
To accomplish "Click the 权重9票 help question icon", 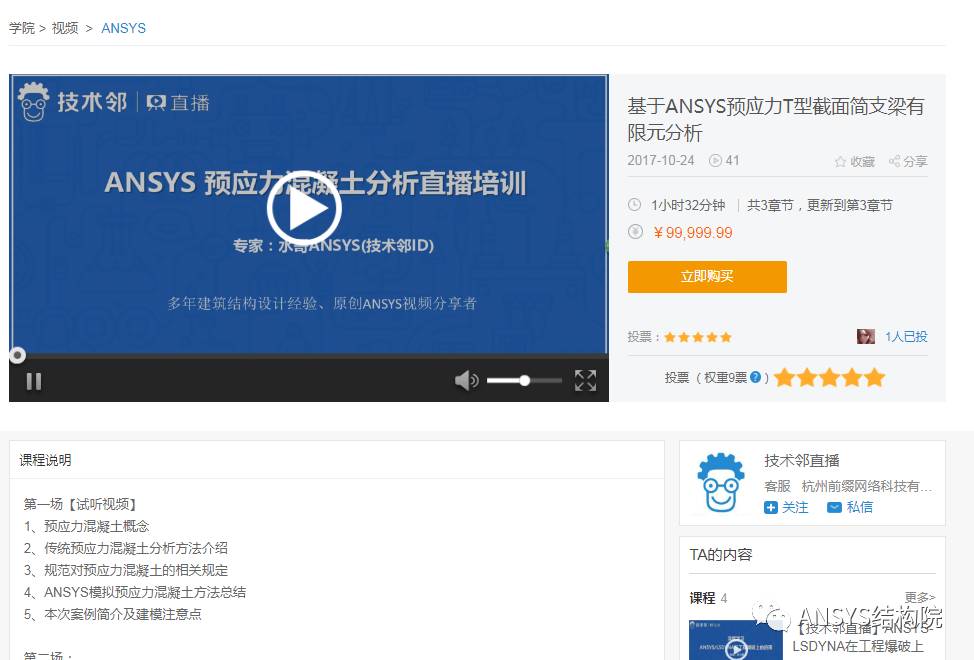I will click(755, 377).
